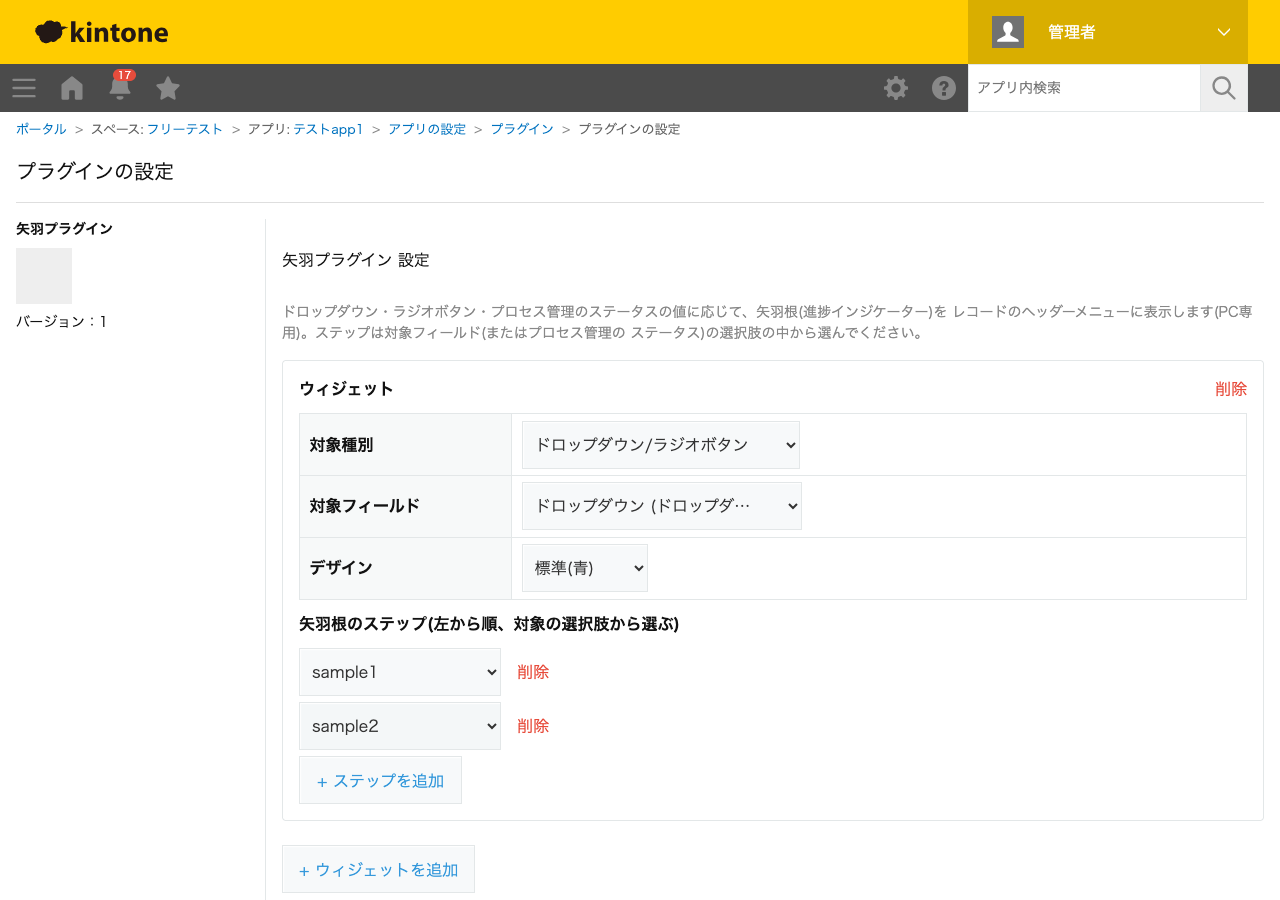
Task: Open the sample2 step dropdown
Action: tap(400, 726)
